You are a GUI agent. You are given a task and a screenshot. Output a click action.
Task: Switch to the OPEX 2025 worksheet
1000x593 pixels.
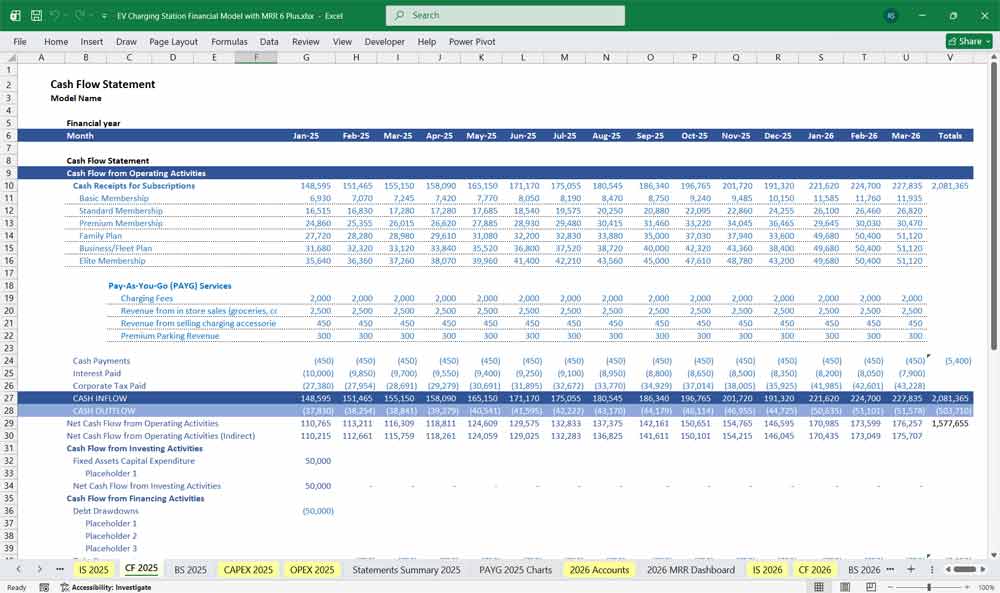[313, 568]
